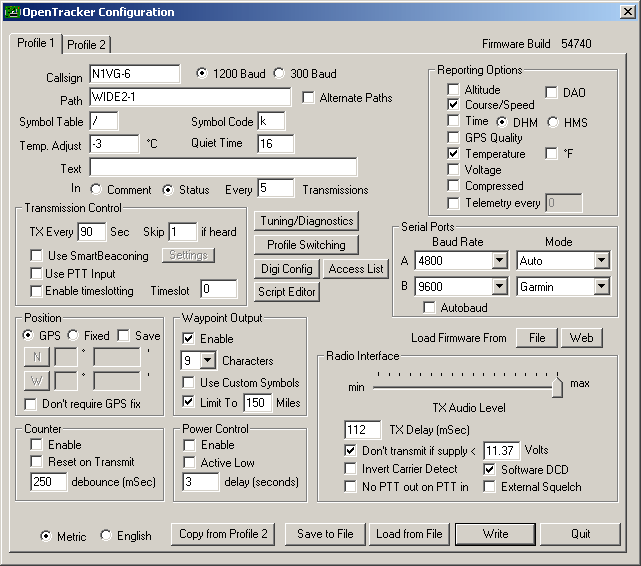641x566 pixels.
Task: Enable the Counter checkbox
Action: click(36, 444)
